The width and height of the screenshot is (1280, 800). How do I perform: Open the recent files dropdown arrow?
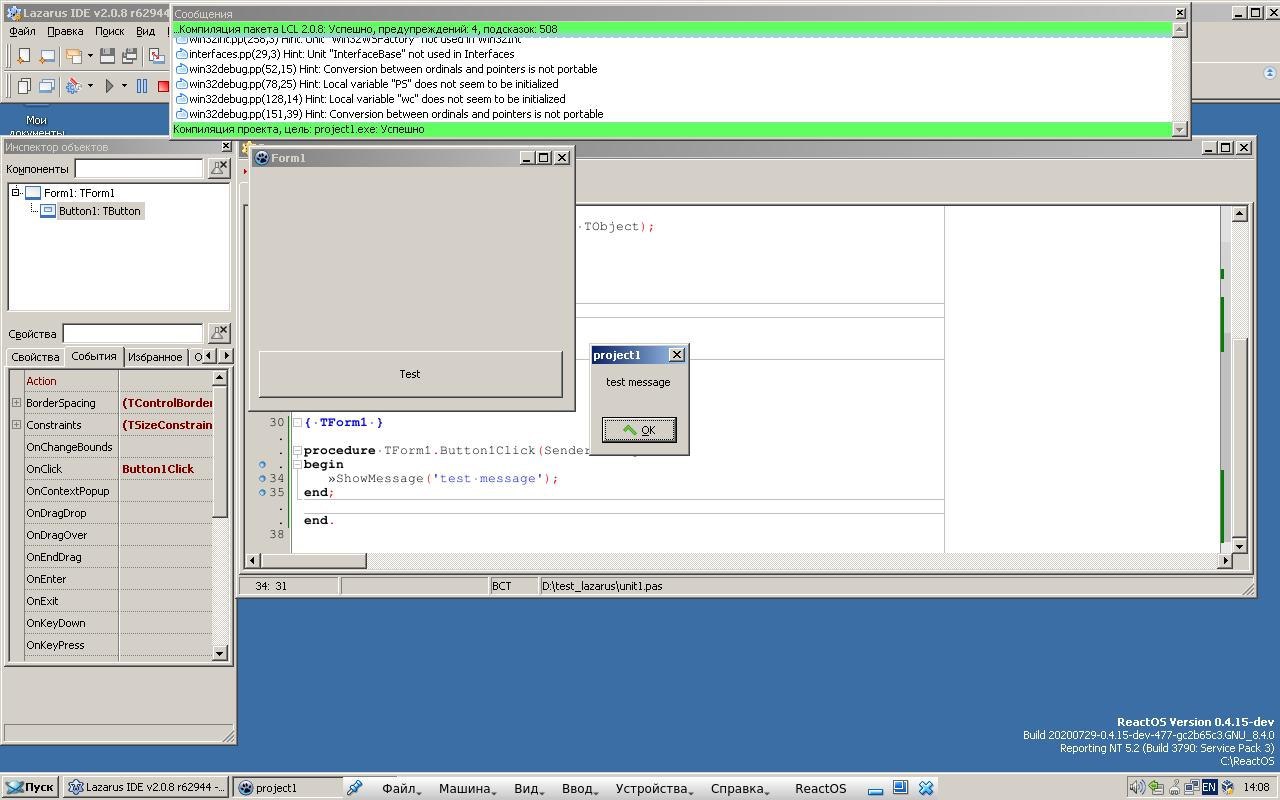[x=89, y=56]
